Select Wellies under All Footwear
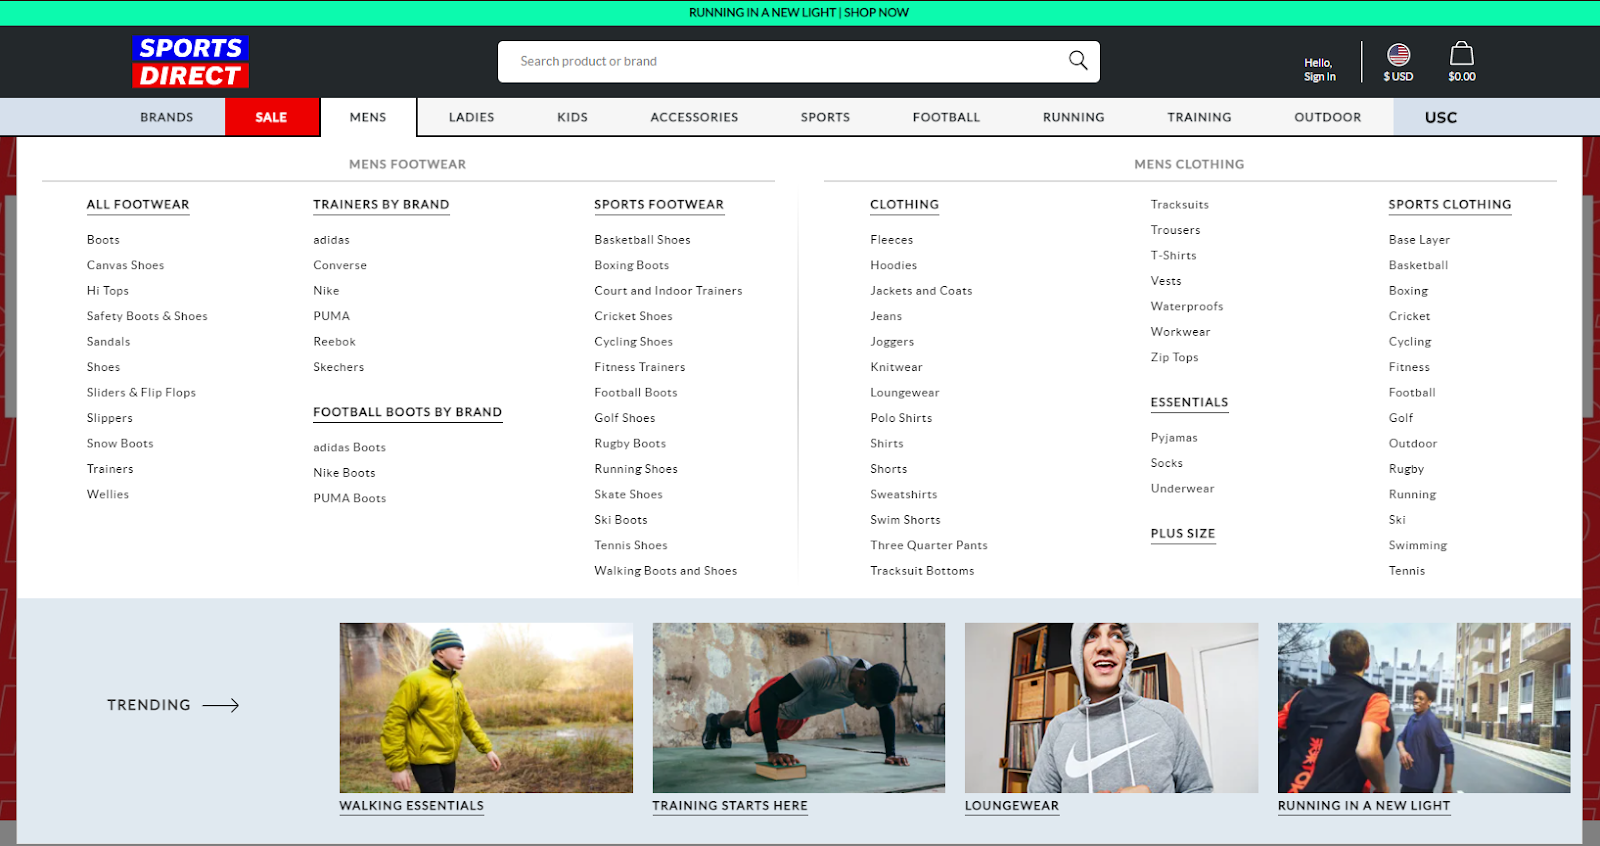Screen dimensions: 1600x846 (108, 494)
